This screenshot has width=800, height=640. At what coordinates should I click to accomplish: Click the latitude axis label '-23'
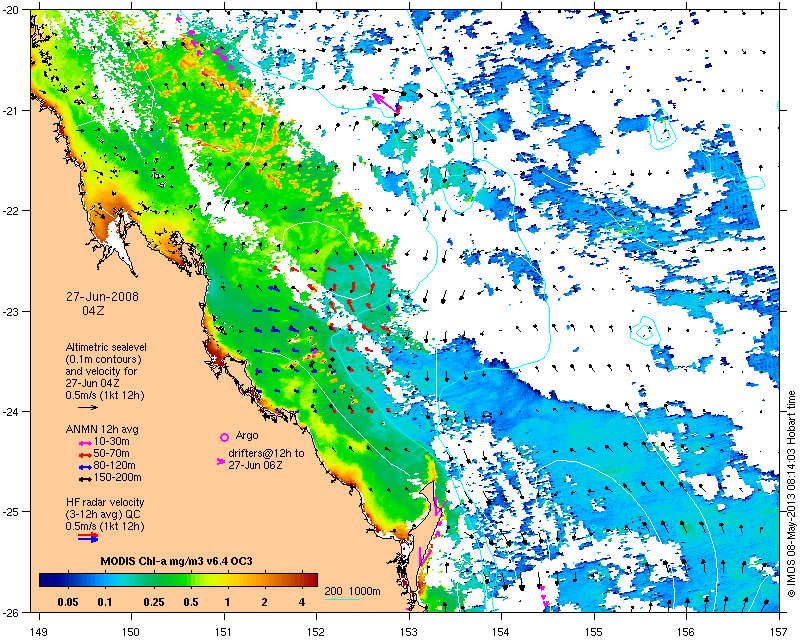pos(10,311)
